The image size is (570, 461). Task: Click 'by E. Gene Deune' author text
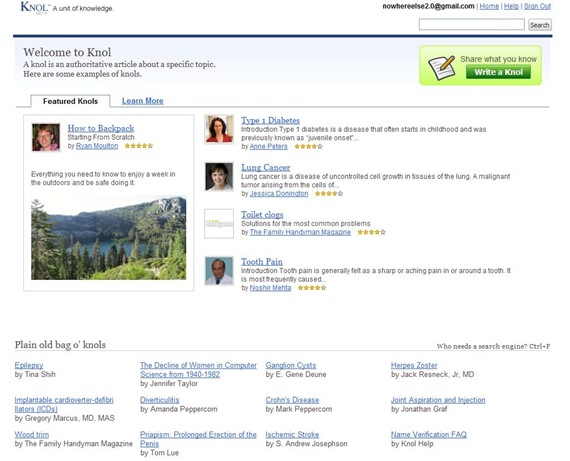296,374
